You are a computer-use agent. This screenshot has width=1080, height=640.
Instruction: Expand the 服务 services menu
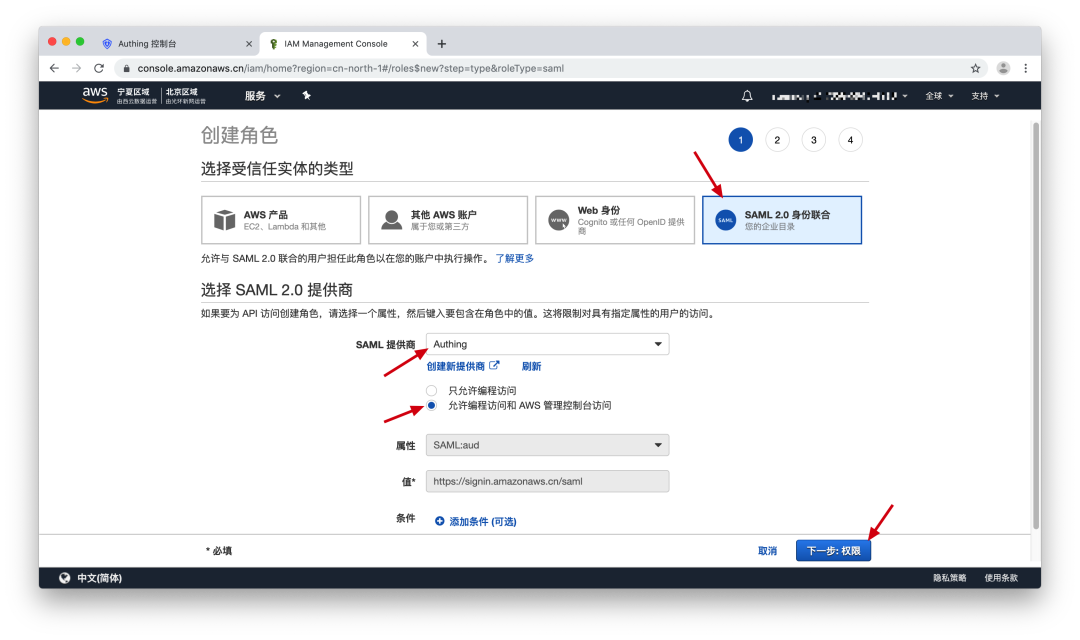[262, 96]
